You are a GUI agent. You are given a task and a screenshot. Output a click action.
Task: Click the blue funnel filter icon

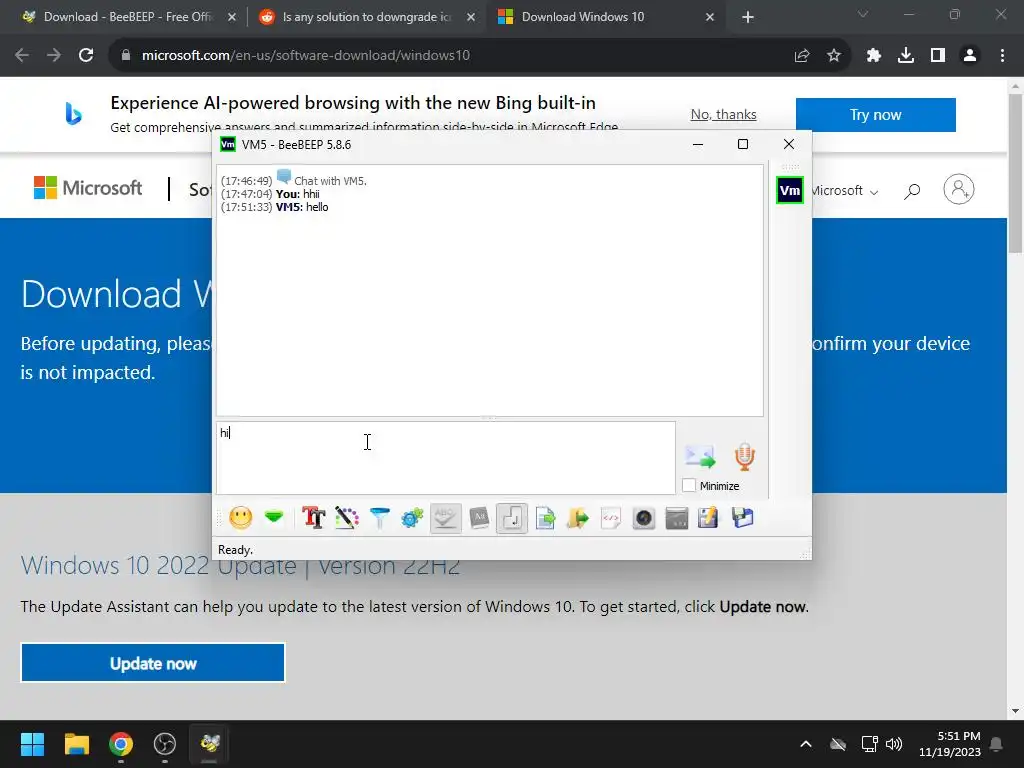point(379,519)
